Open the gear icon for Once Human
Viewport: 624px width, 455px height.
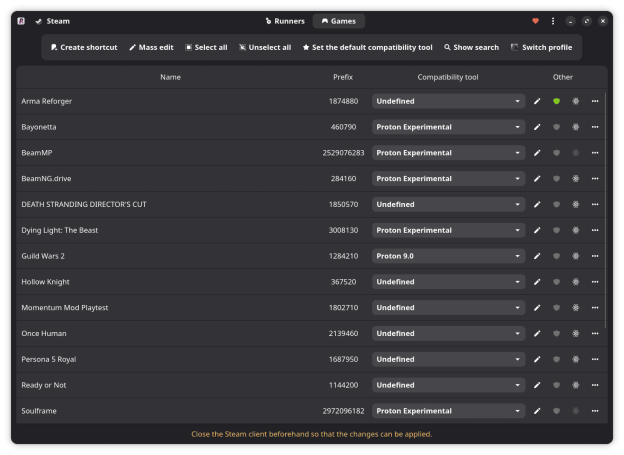tap(575, 334)
